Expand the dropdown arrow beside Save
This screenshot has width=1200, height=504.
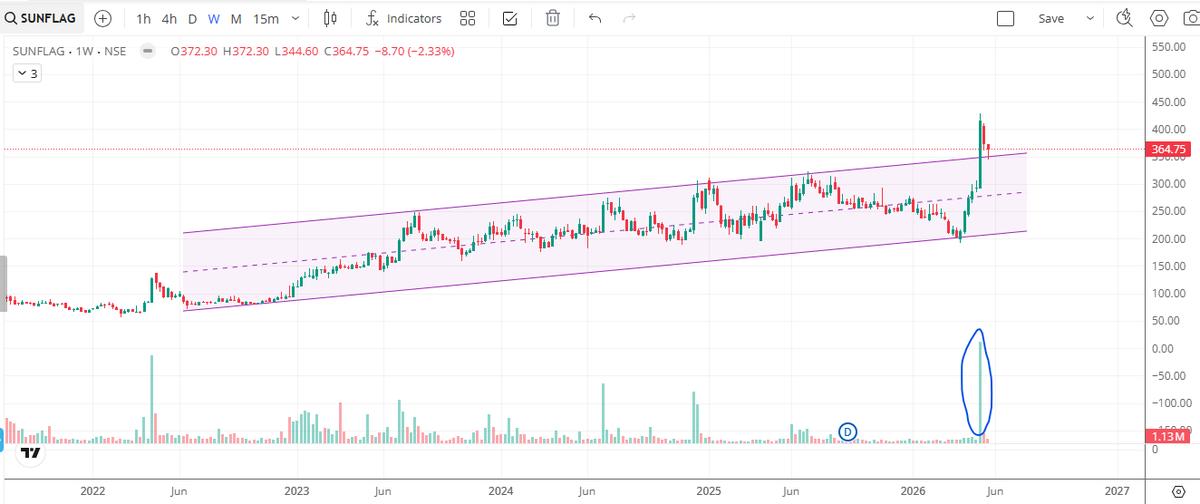[x=1090, y=18]
